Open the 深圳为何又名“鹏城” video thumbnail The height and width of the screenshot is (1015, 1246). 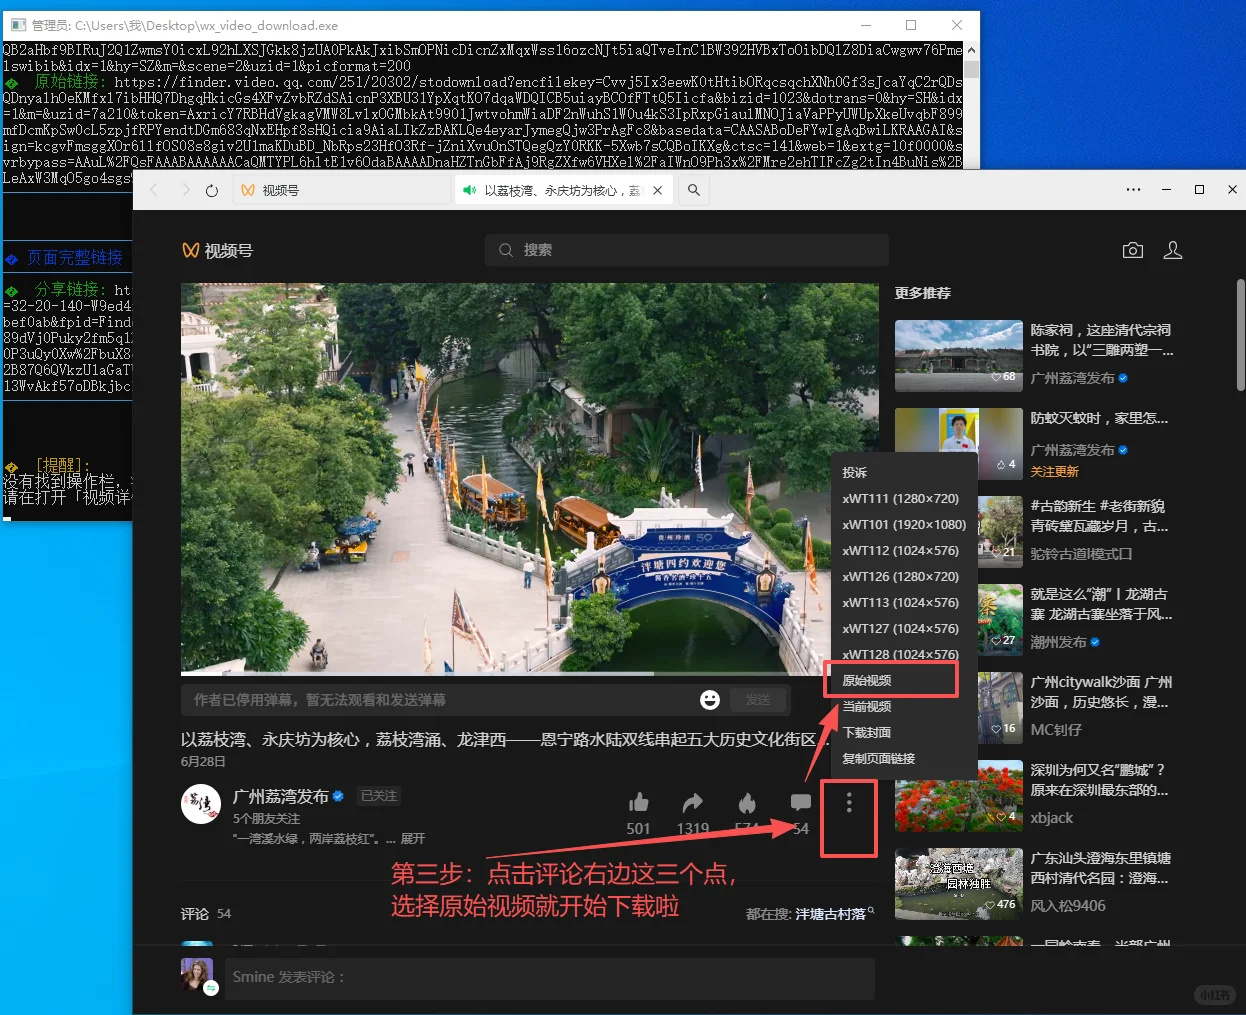point(958,795)
